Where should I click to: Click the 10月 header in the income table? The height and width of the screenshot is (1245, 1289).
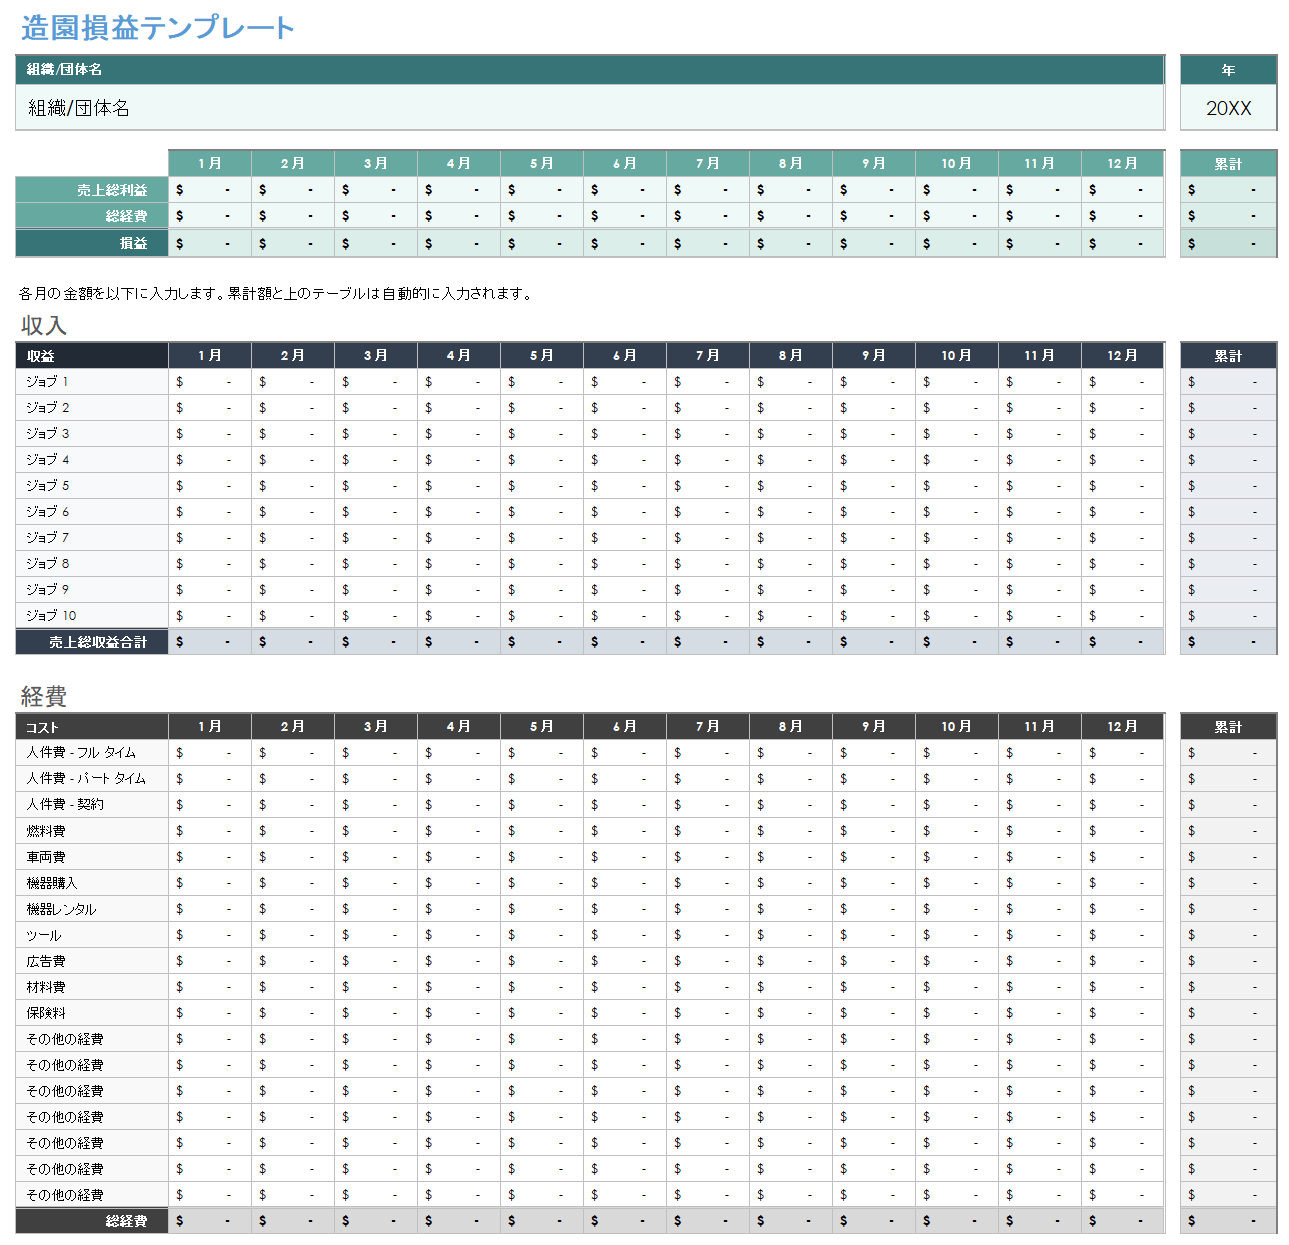click(x=957, y=356)
